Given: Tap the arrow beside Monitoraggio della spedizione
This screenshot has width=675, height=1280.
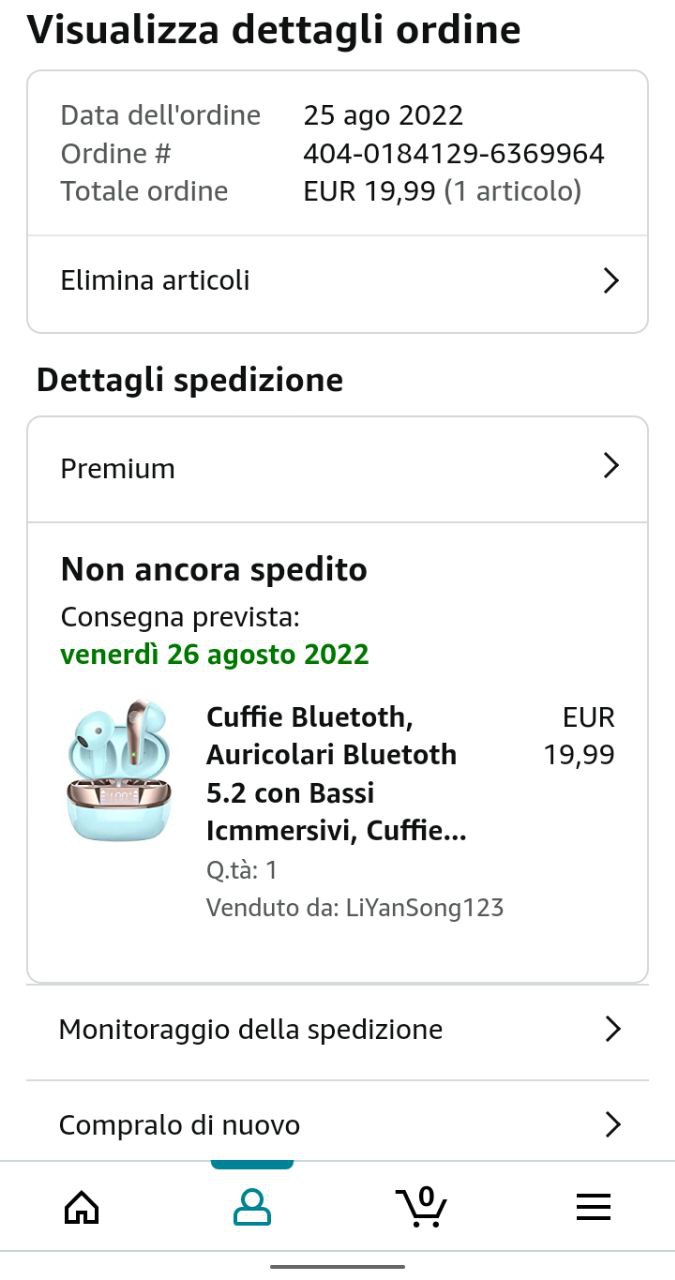Looking at the screenshot, I should point(613,1029).
